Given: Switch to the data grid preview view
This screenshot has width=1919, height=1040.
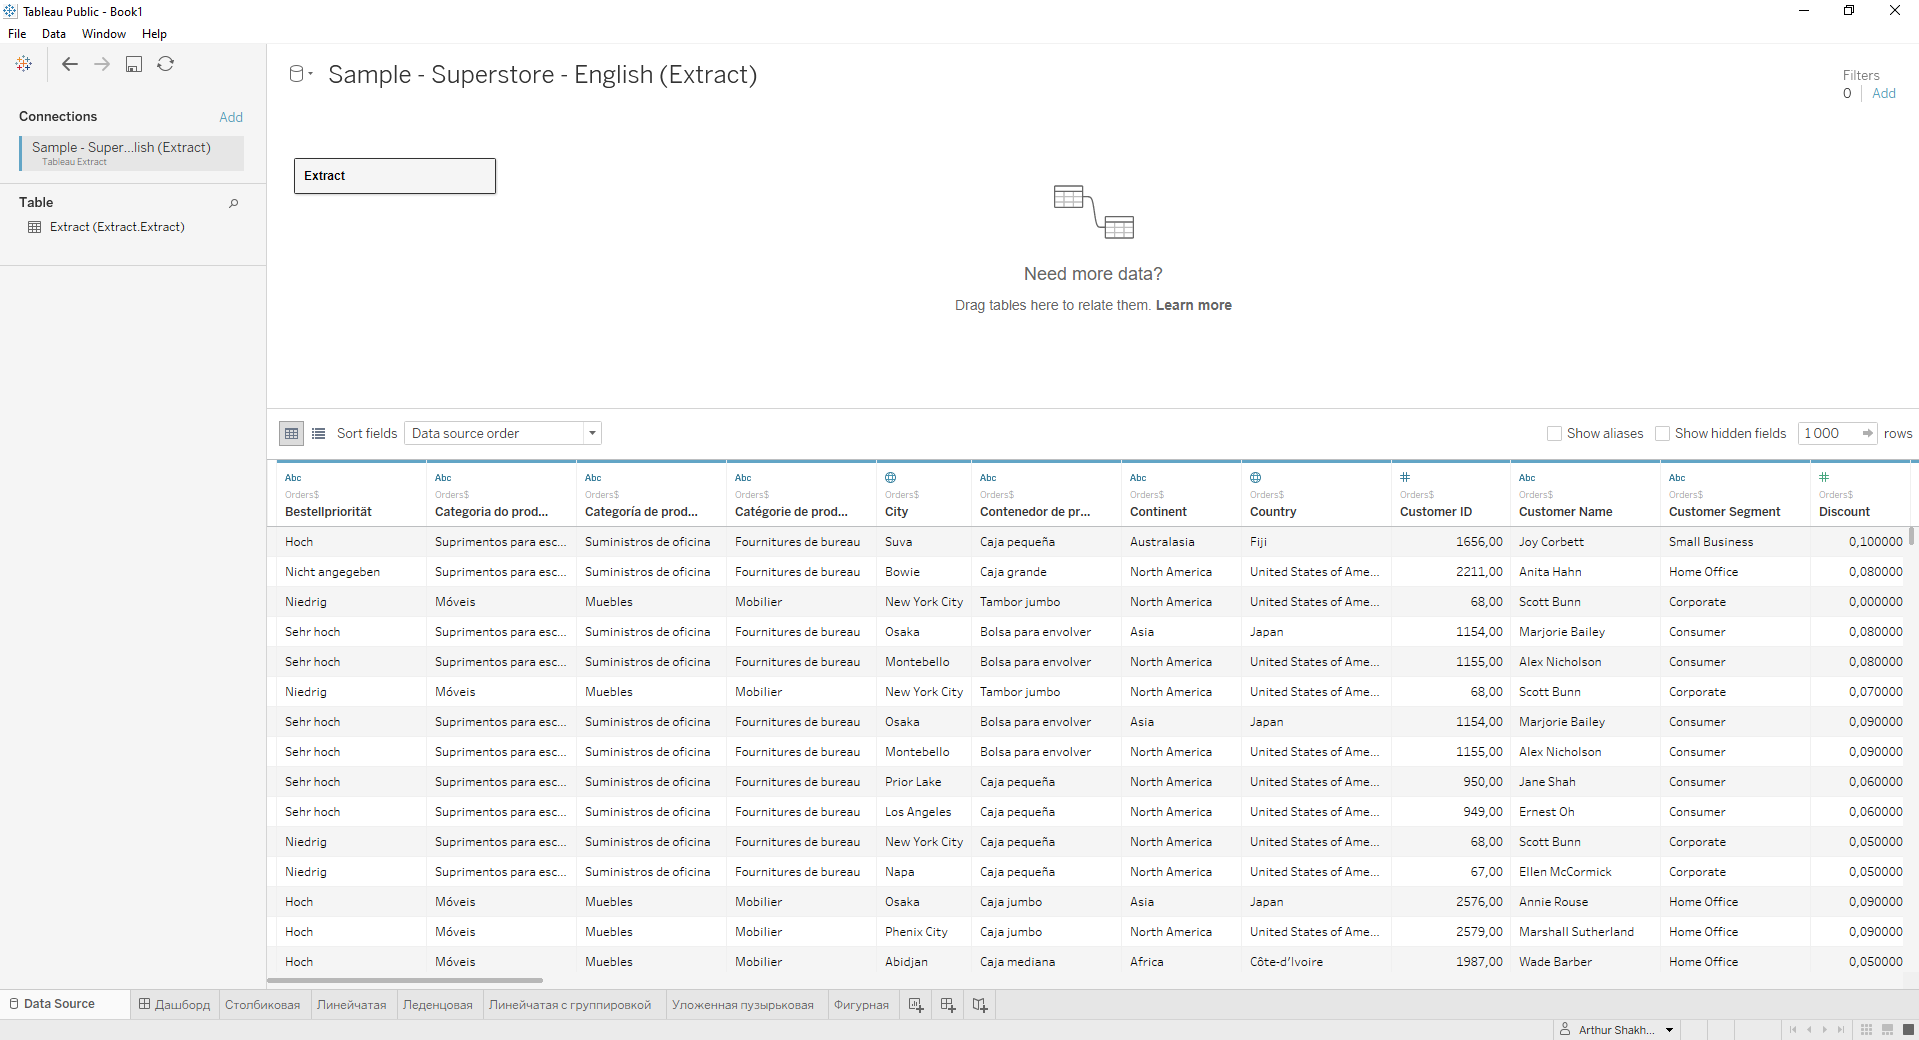Looking at the screenshot, I should pos(292,433).
